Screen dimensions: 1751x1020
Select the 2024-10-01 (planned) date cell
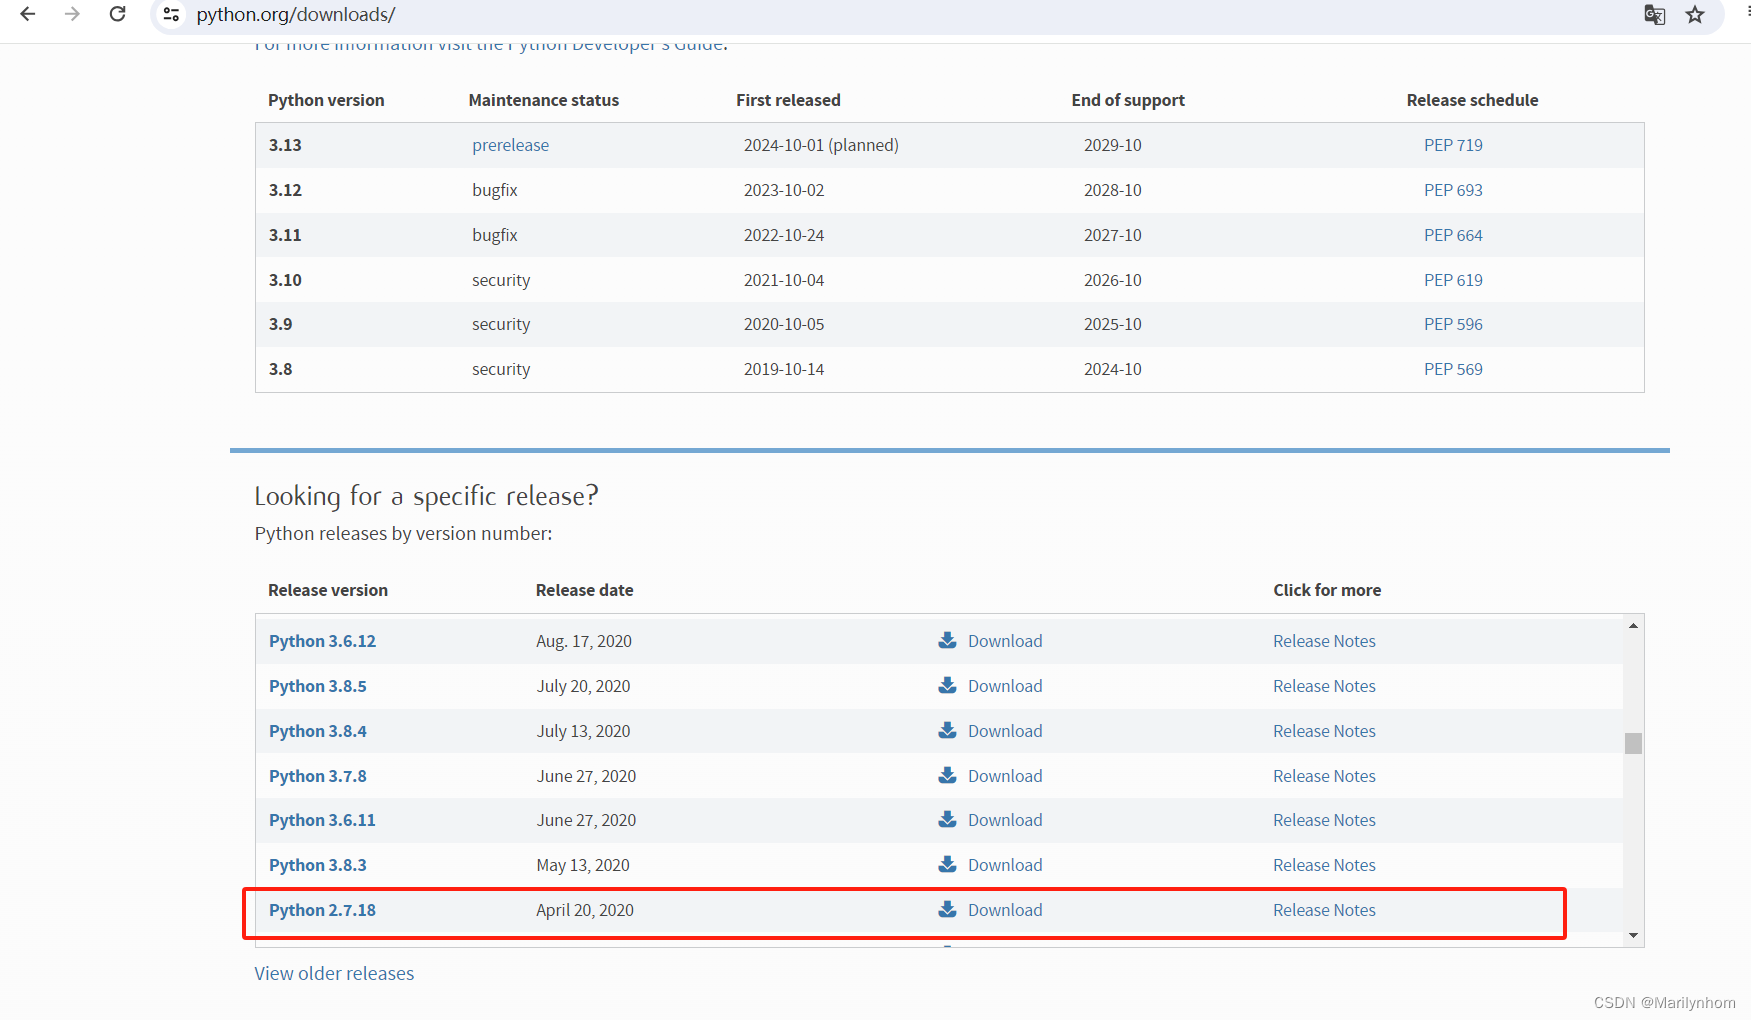click(x=821, y=145)
